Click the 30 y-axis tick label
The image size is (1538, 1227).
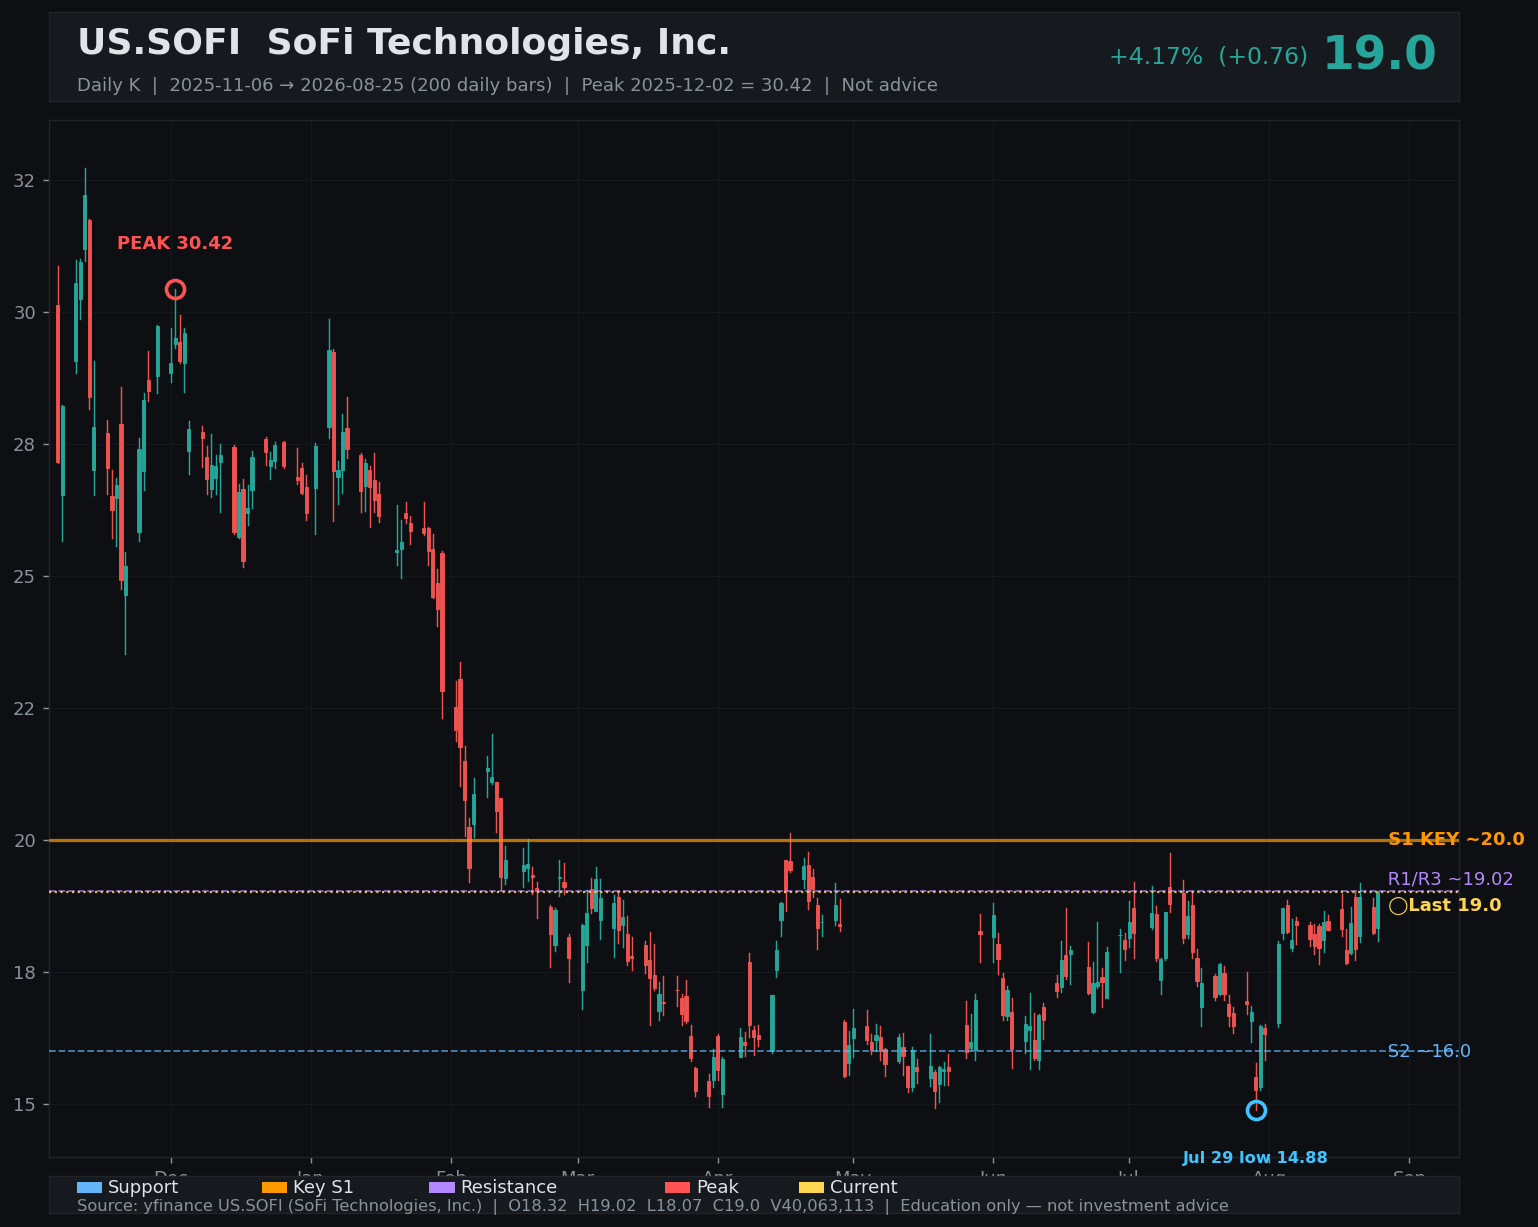click(x=24, y=313)
